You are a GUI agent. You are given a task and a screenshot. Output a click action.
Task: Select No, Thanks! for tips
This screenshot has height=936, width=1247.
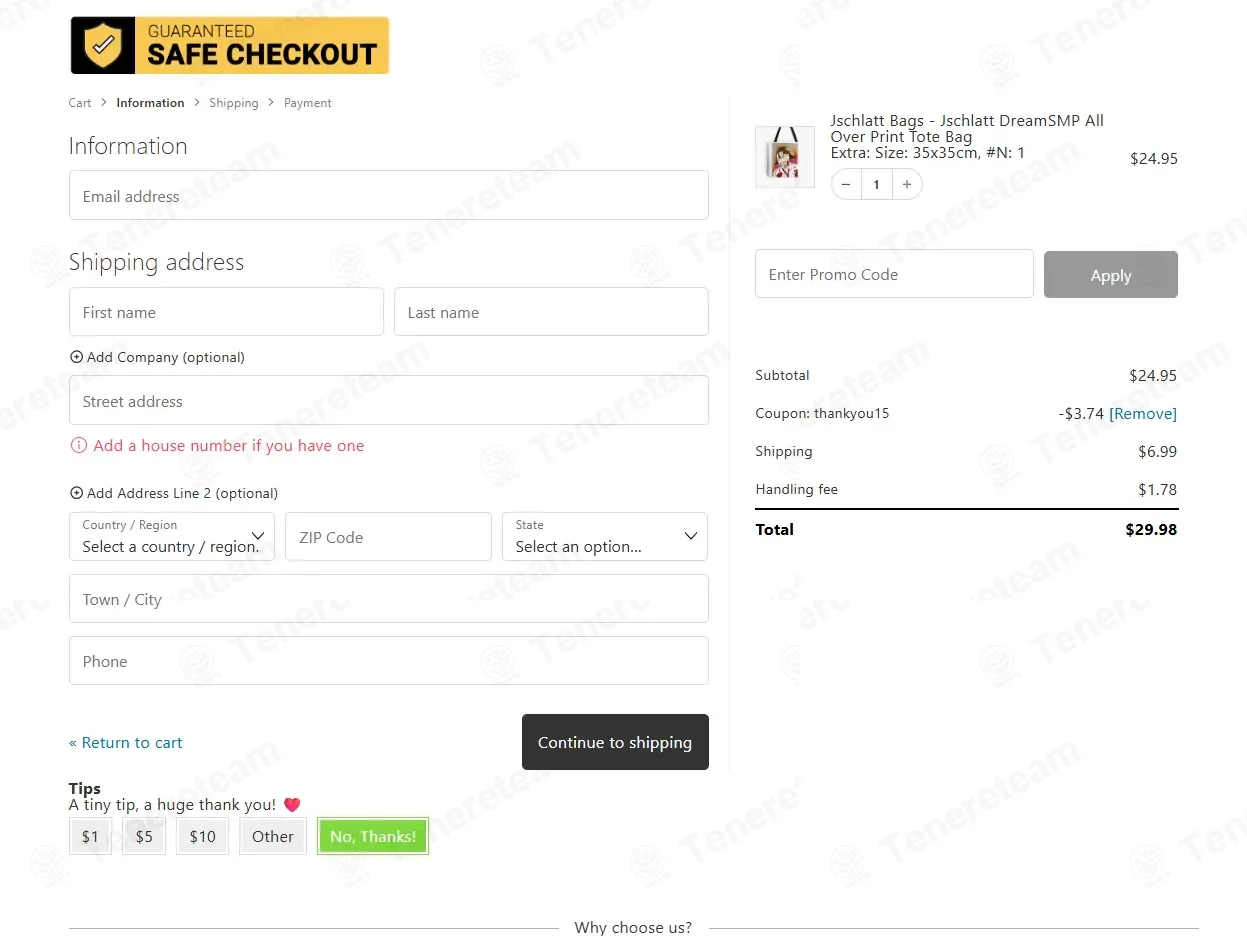pos(373,836)
